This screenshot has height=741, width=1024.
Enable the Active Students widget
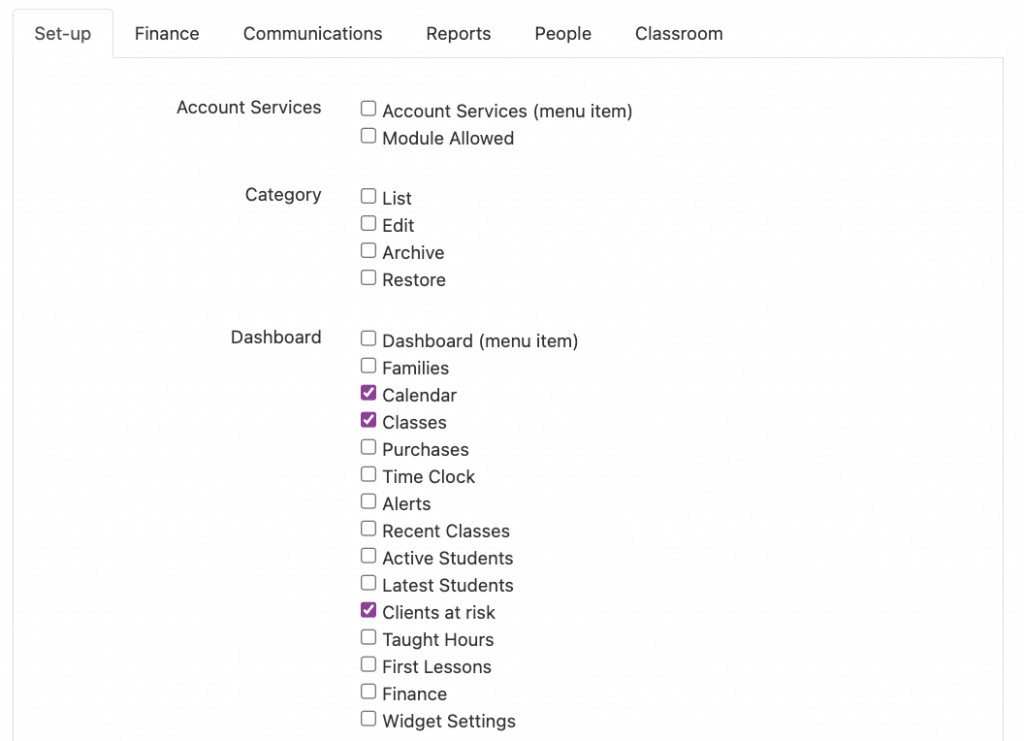click(368, 556)
